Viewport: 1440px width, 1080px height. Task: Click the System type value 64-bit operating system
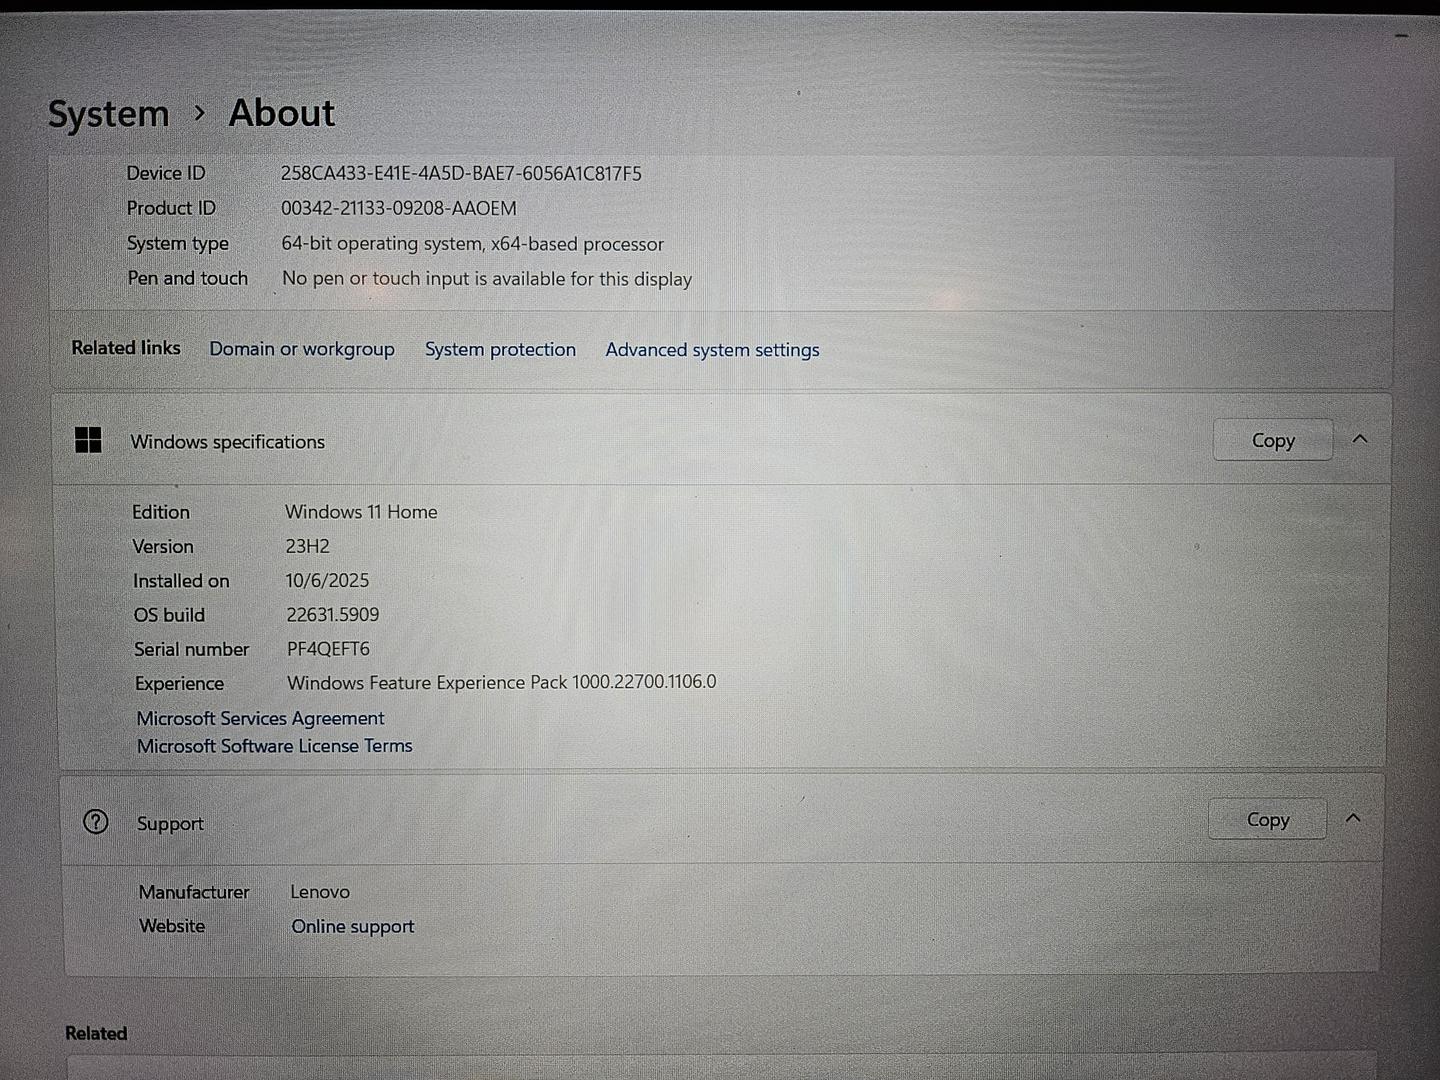(472, 244)
